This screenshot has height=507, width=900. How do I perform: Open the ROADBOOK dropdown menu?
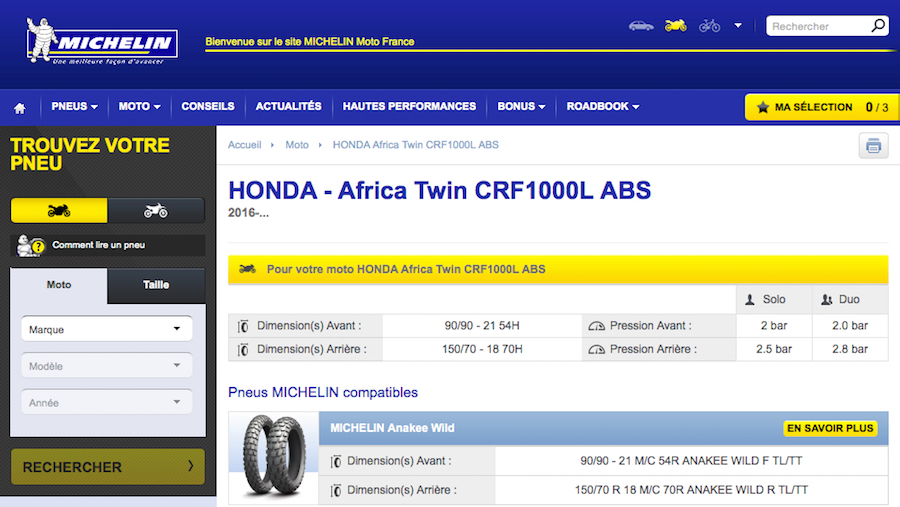coord(603,107)
